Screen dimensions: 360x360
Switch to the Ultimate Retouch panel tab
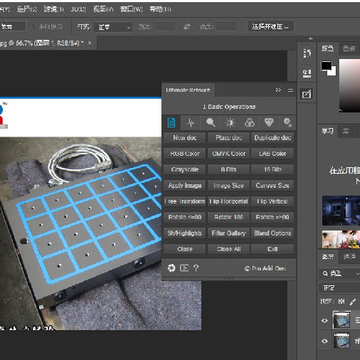[x=188, y=90]
